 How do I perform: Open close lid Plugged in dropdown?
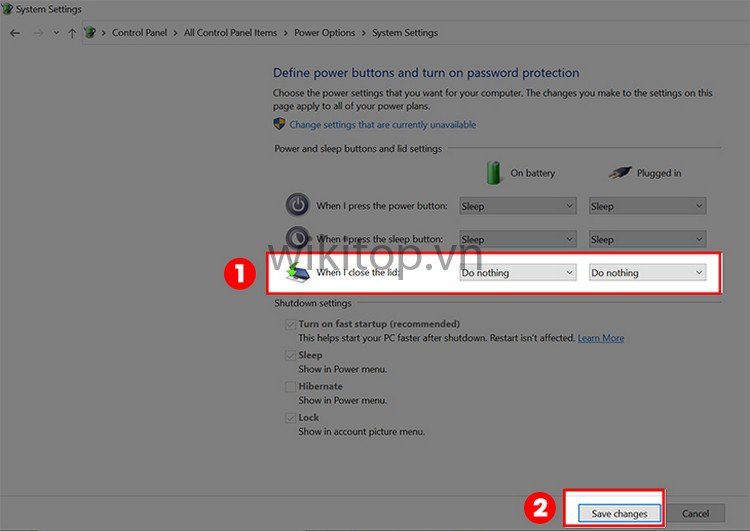(647, 272)
